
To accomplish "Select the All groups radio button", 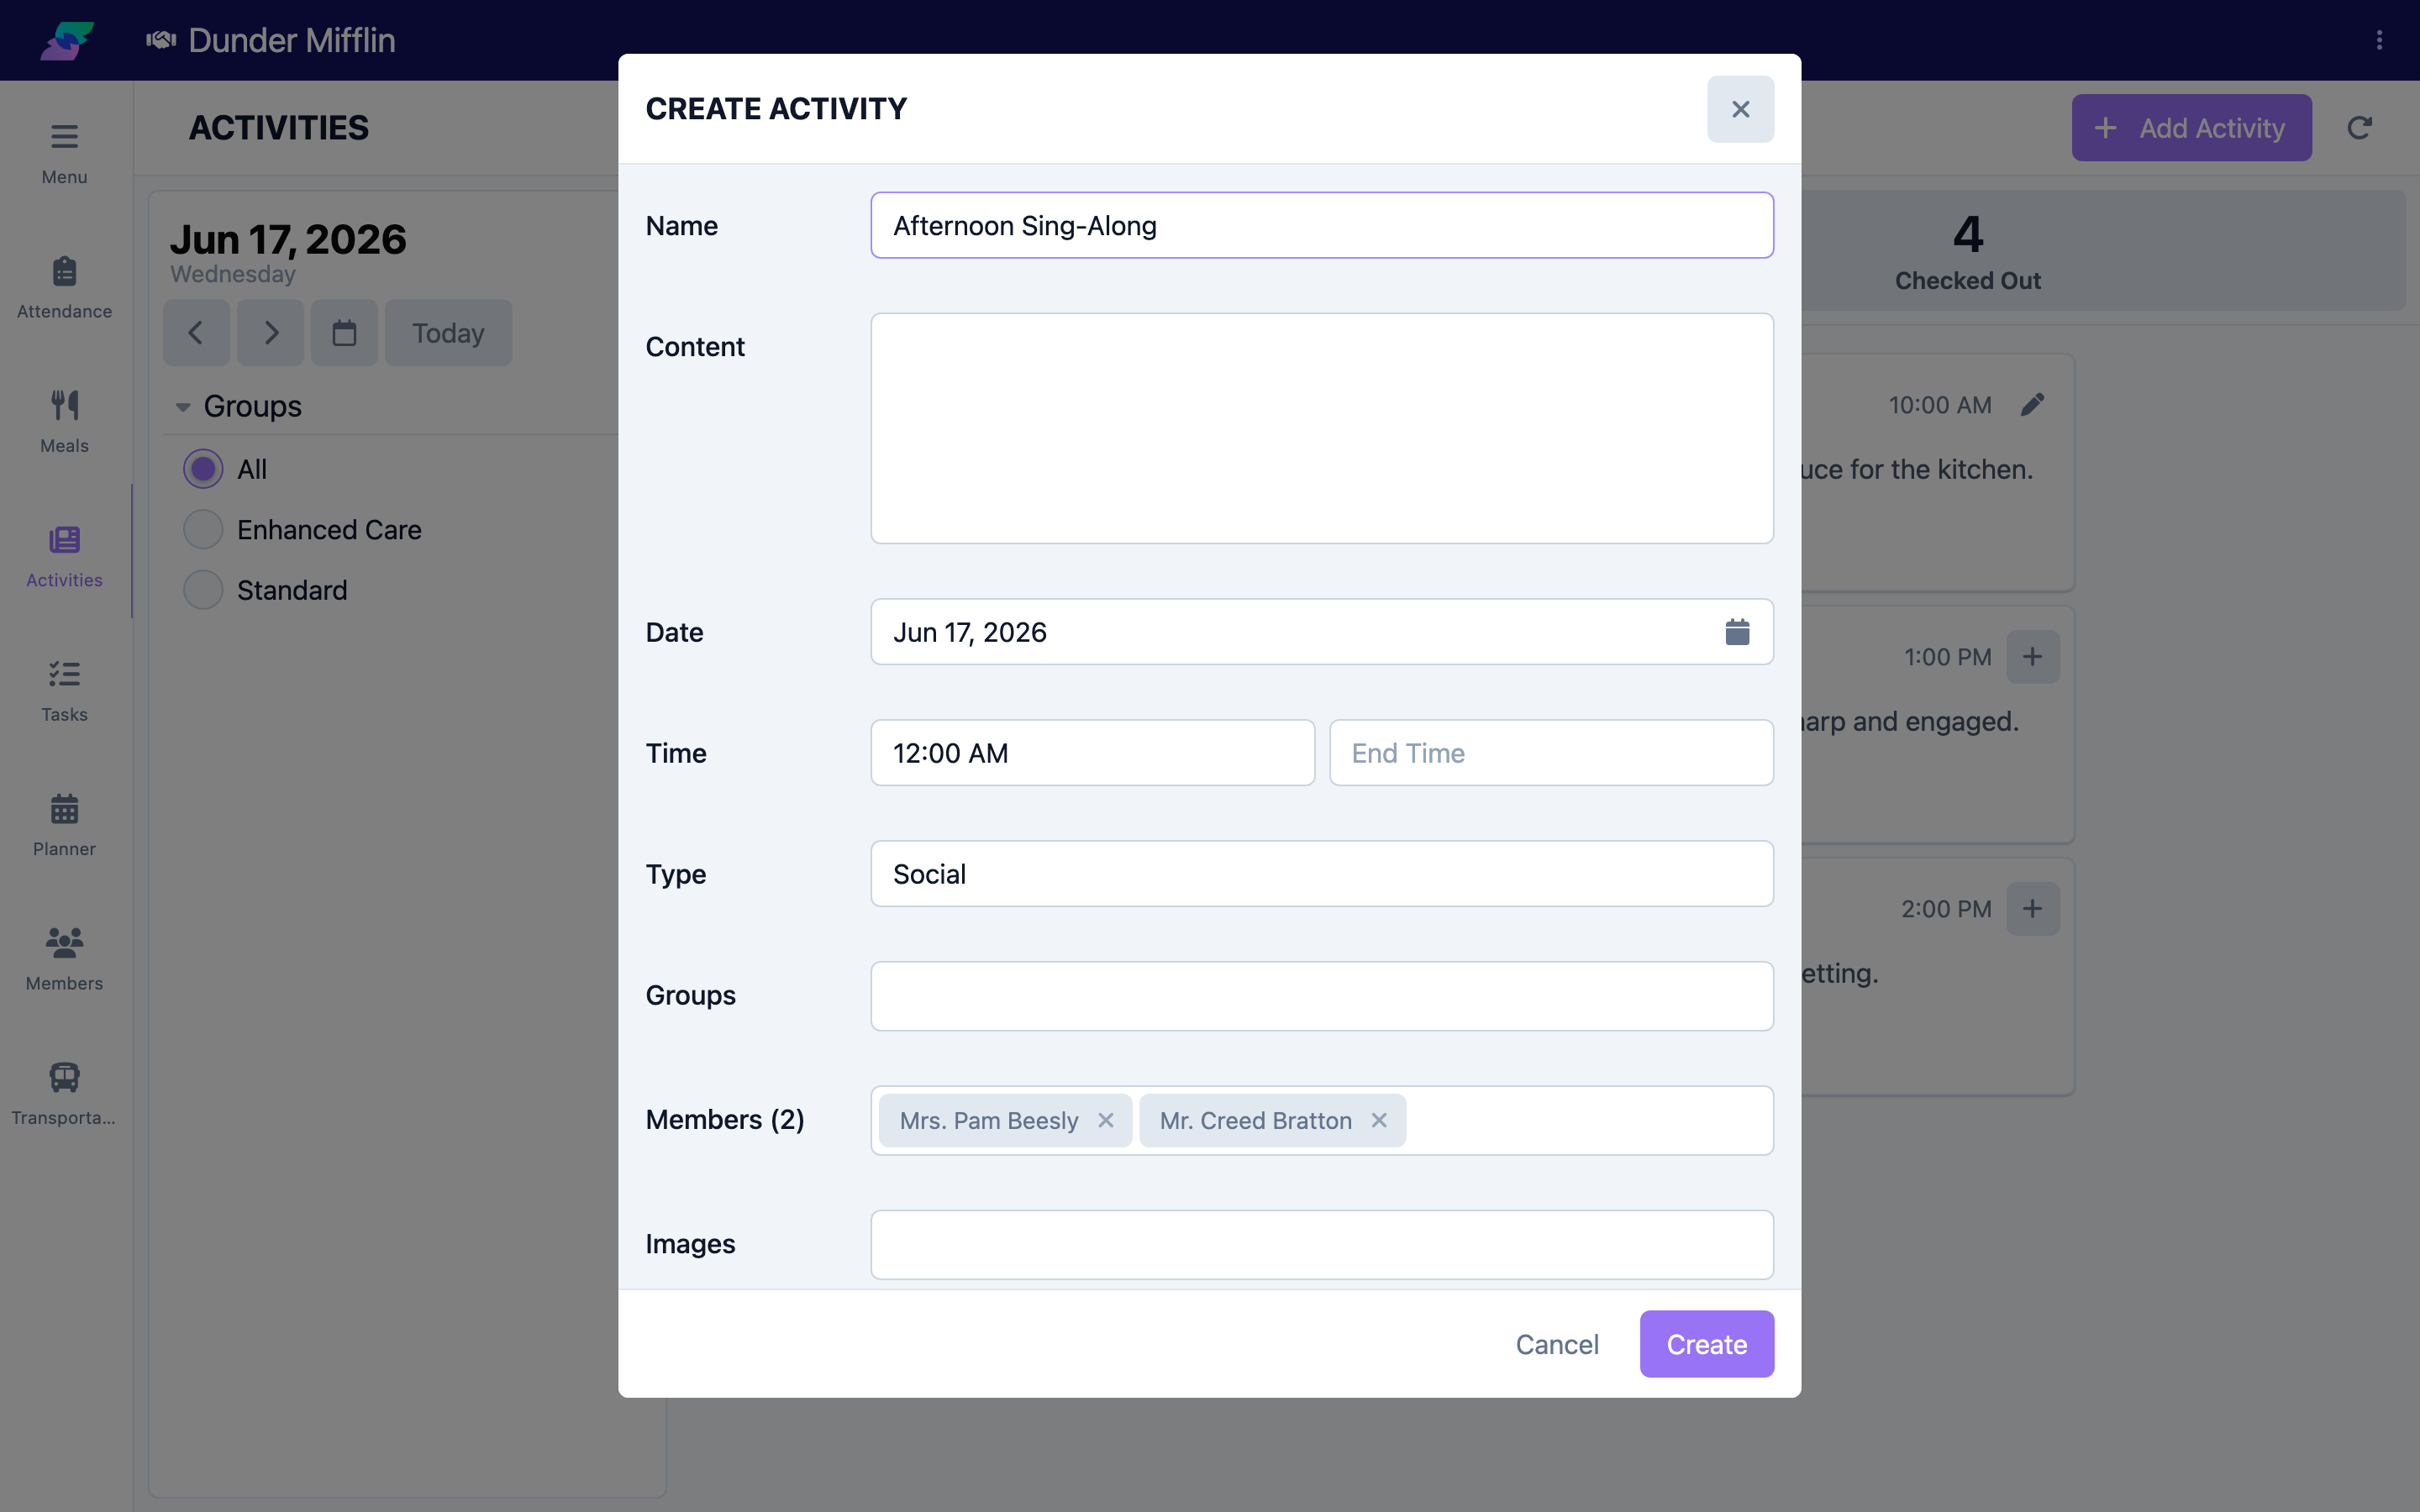I will (203, 469).
